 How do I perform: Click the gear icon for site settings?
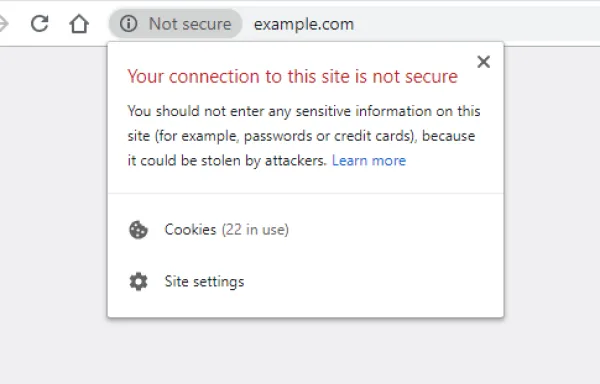138,282
